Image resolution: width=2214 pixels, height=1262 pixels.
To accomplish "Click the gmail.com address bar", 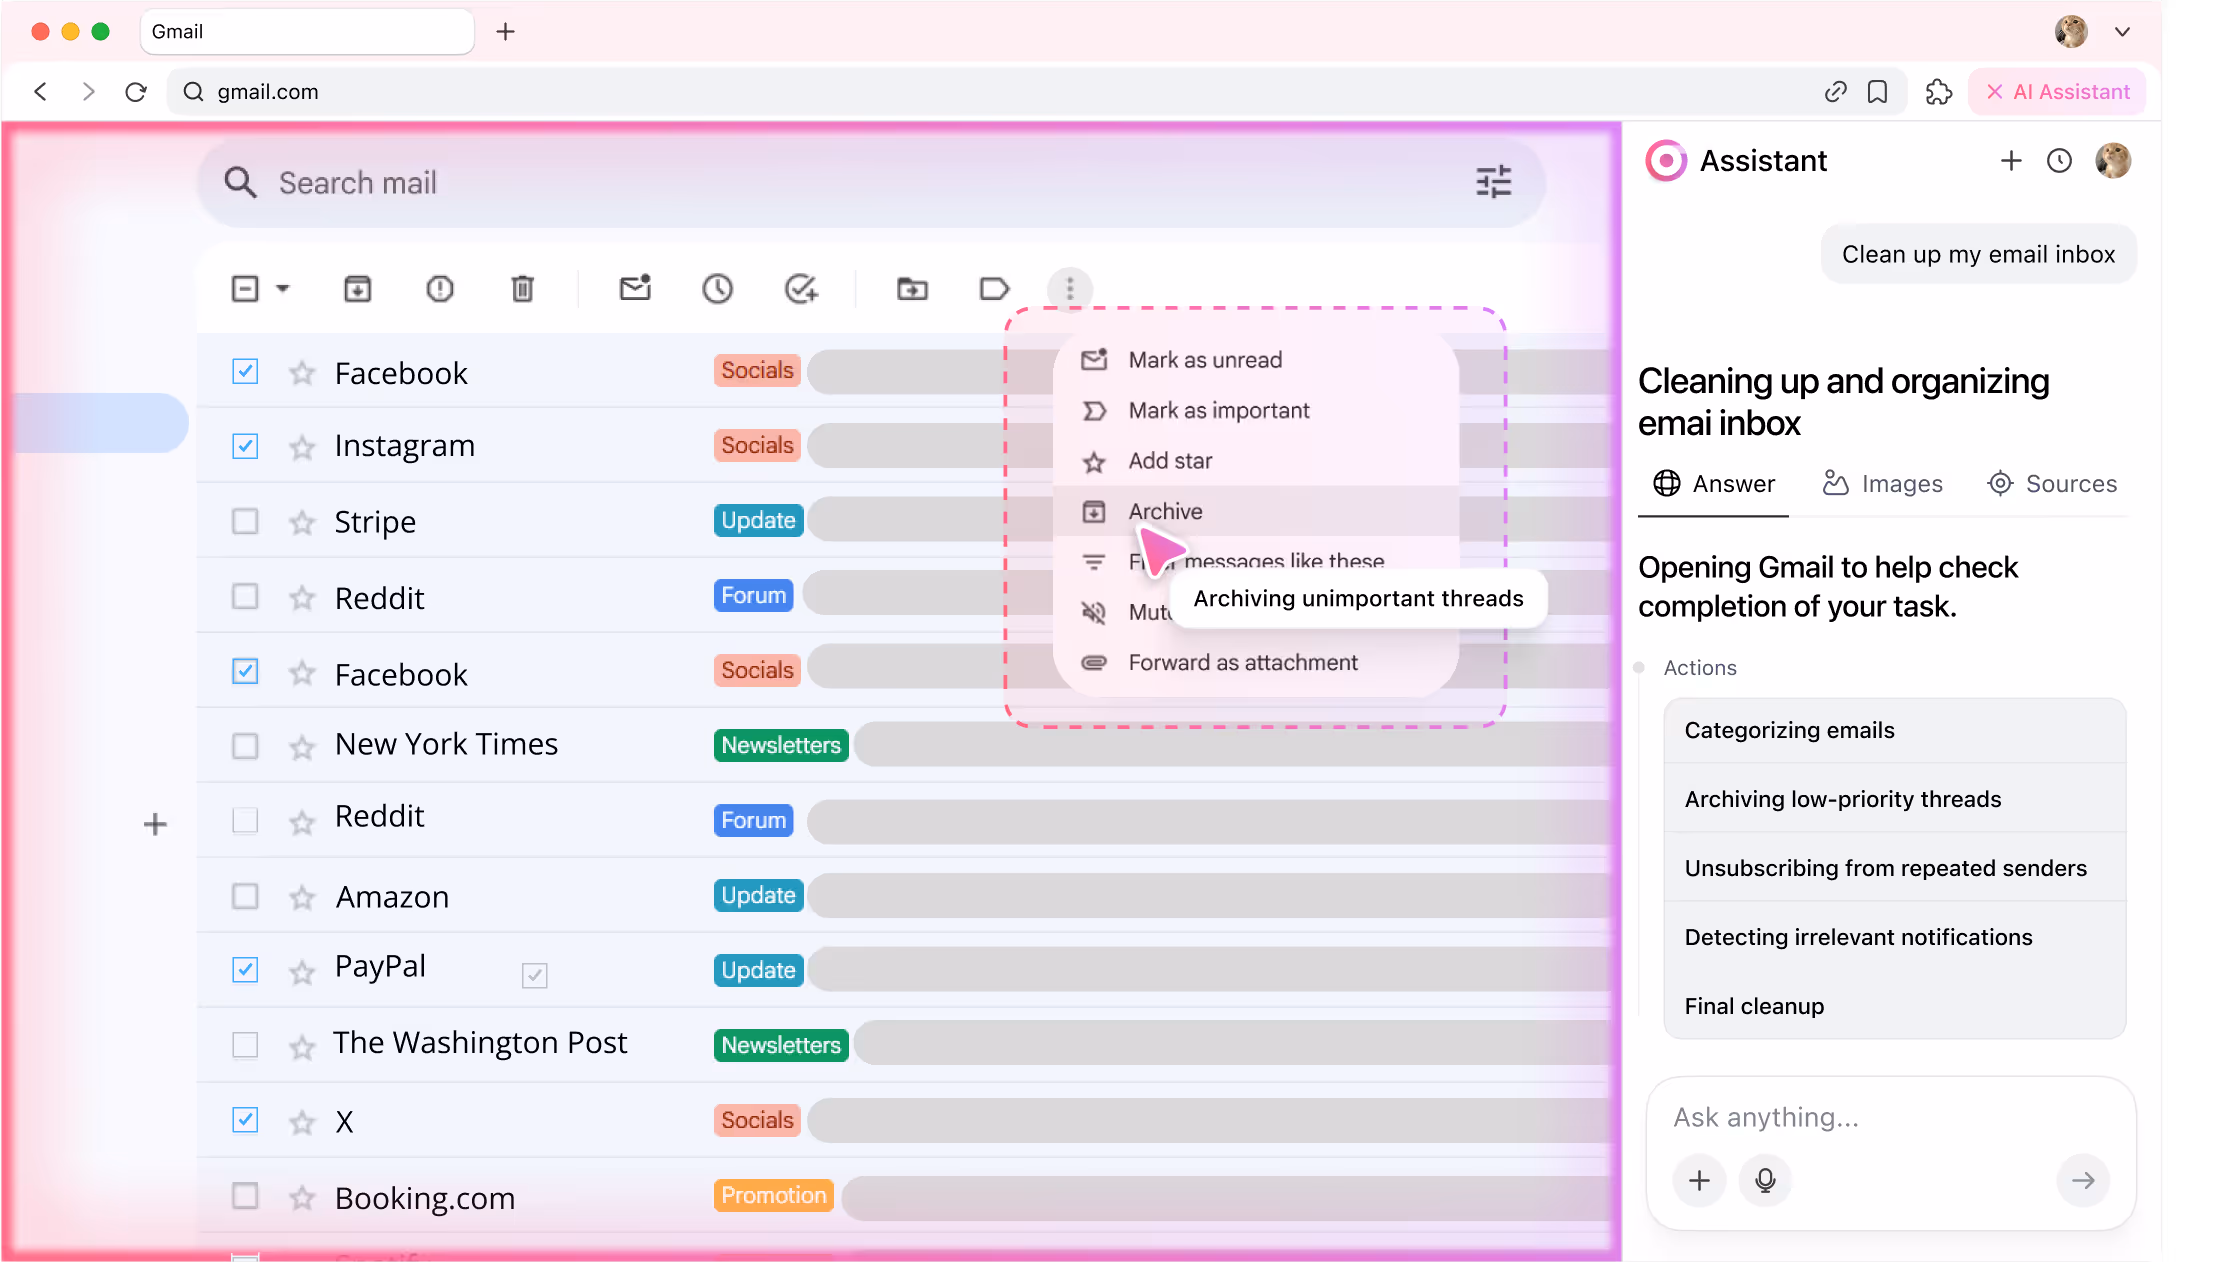I will coord(1036,92).
